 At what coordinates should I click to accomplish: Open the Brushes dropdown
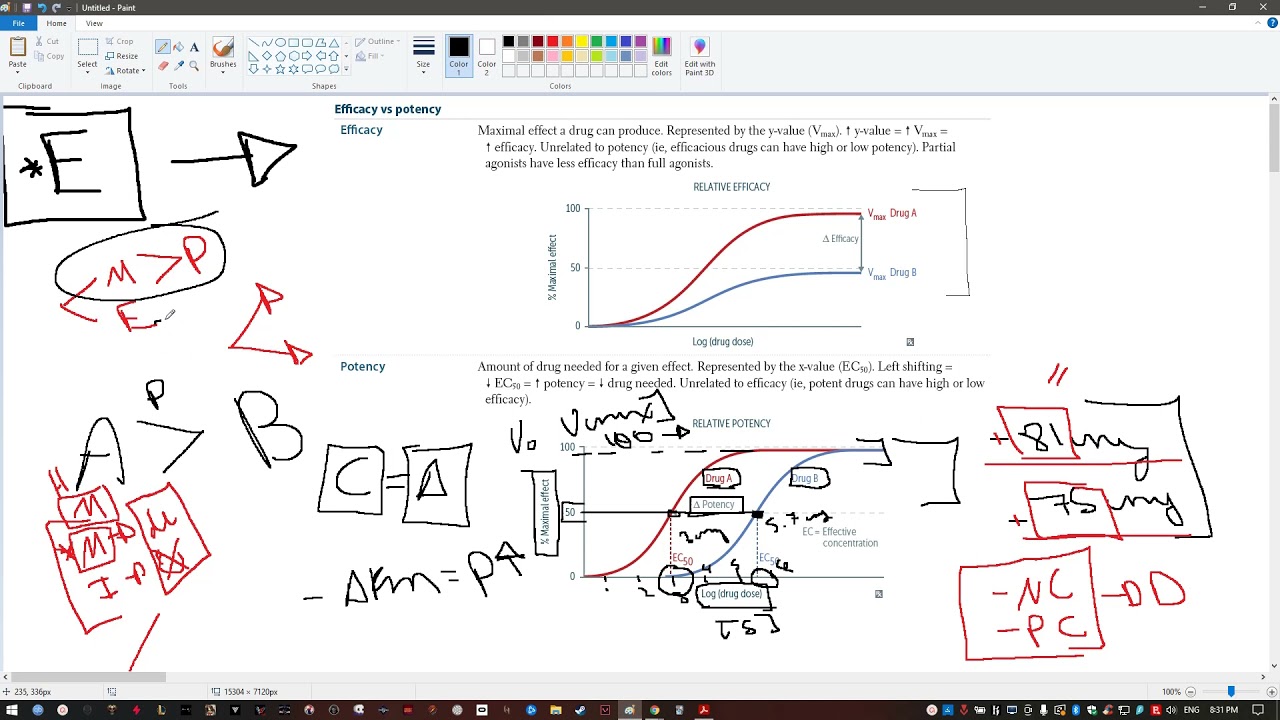point(223,72)
